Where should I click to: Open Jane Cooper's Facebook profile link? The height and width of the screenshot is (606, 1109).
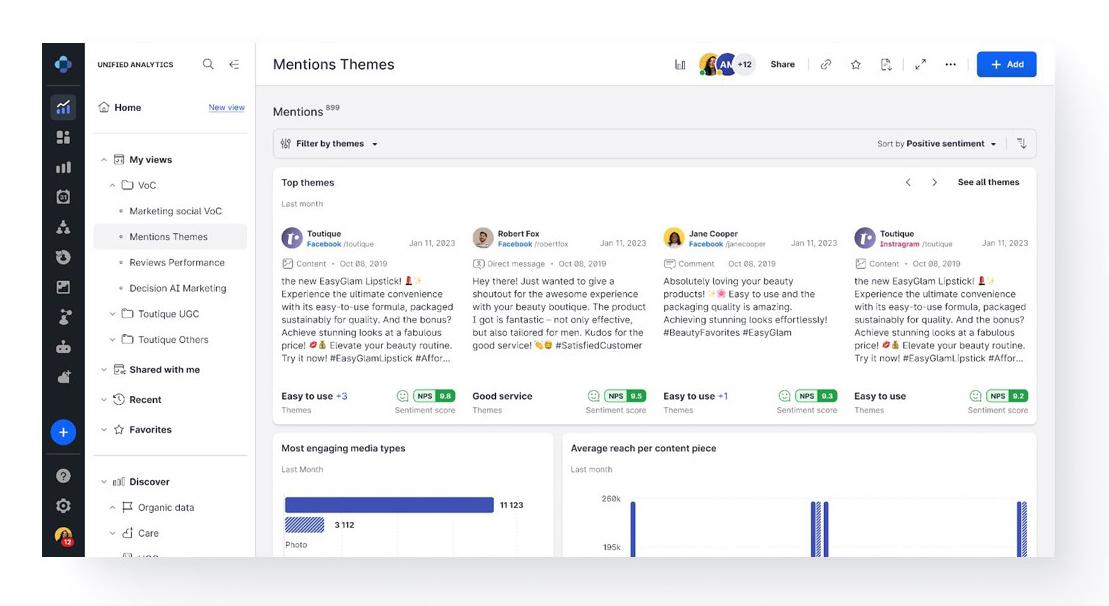pos(706,244)
